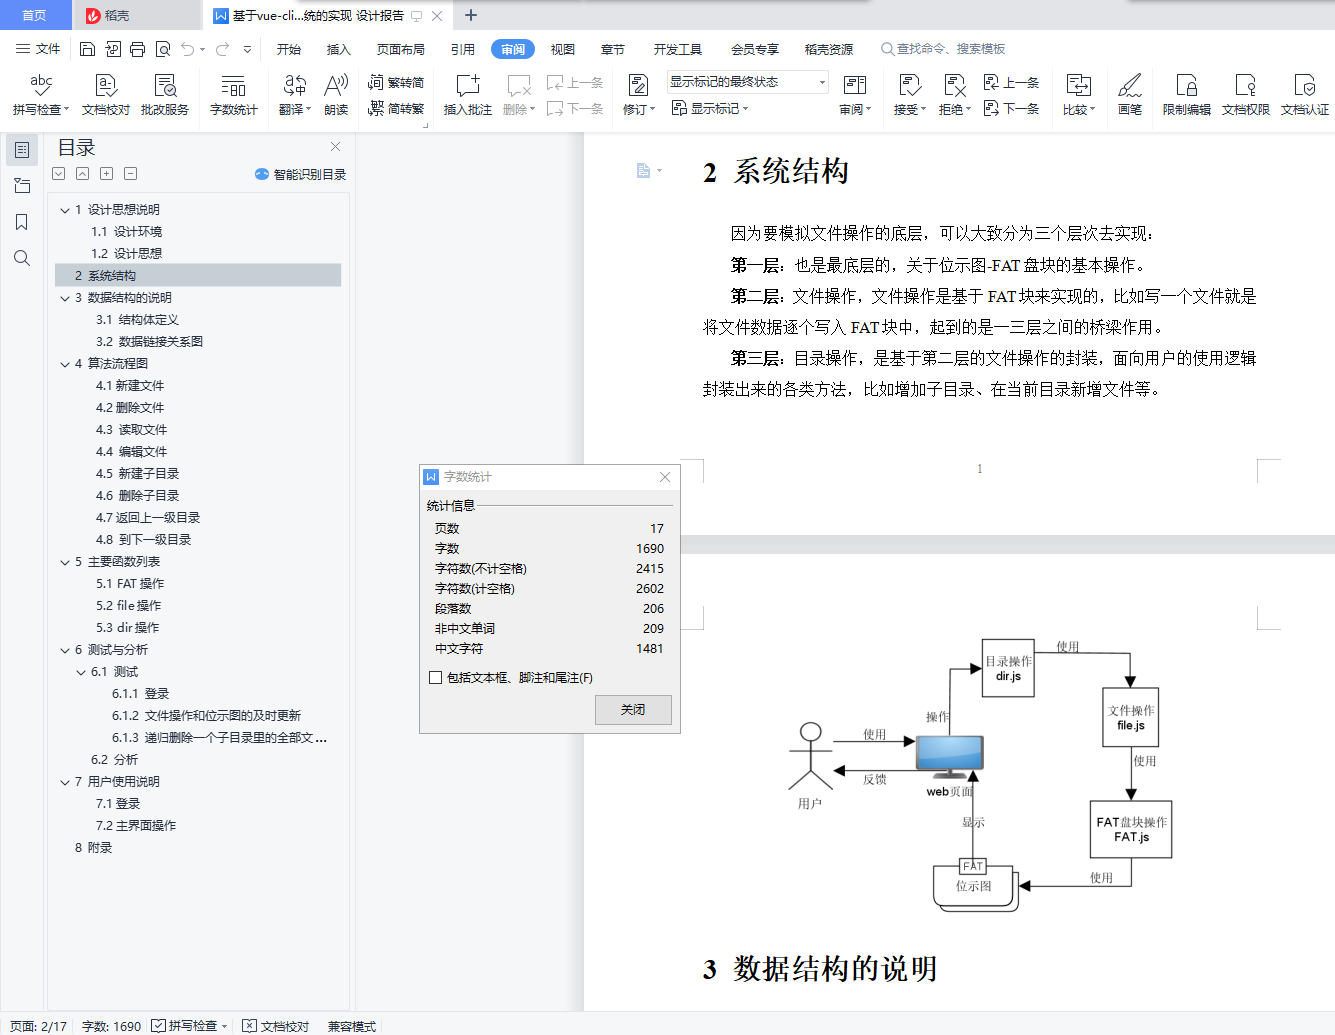Screen dimensions: 1335x1035
Task: Toggle 文档校对 in the status bar
Action: pyautogui.click(x=276, y=1026)
